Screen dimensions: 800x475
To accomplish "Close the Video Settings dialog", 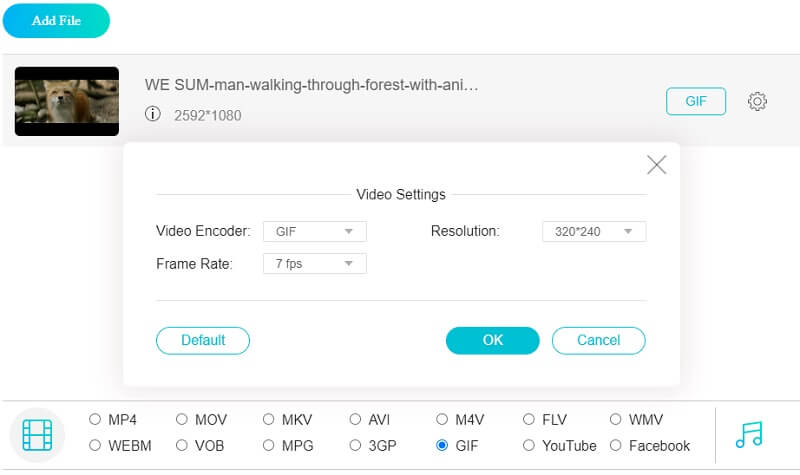I will click(x=656, y=165).
